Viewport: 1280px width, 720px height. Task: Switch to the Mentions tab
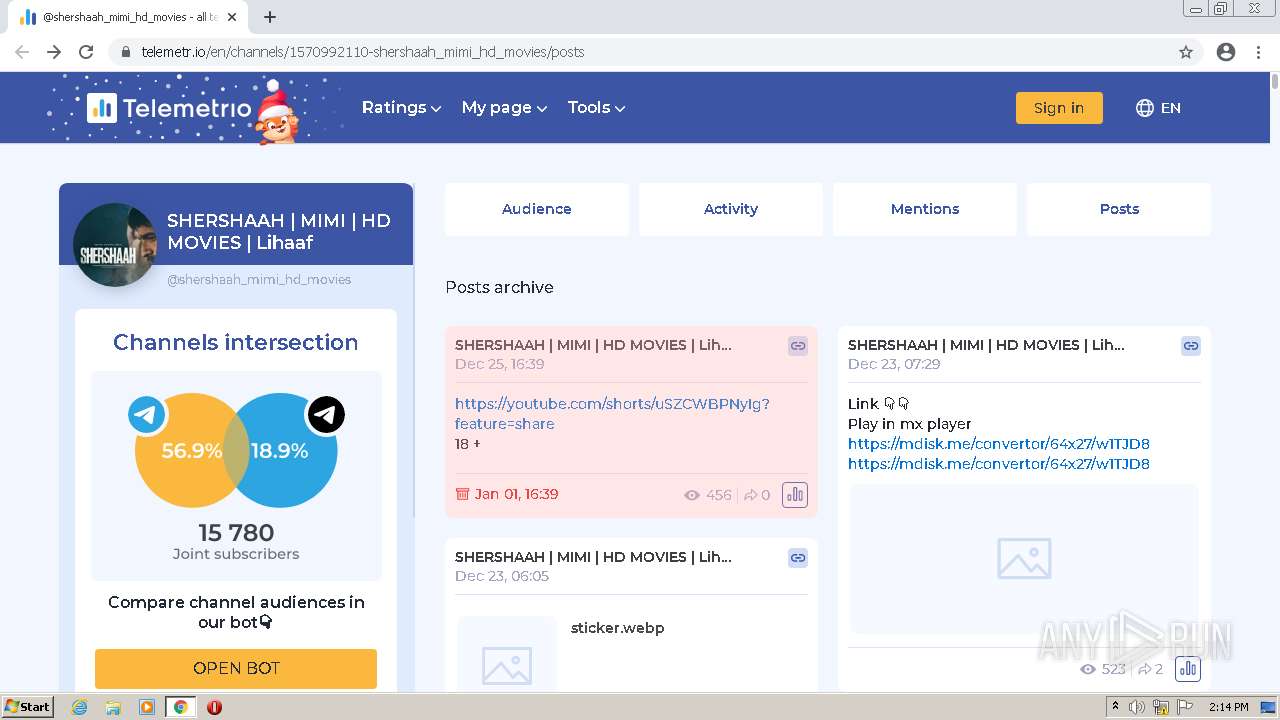tap(925, 209)
